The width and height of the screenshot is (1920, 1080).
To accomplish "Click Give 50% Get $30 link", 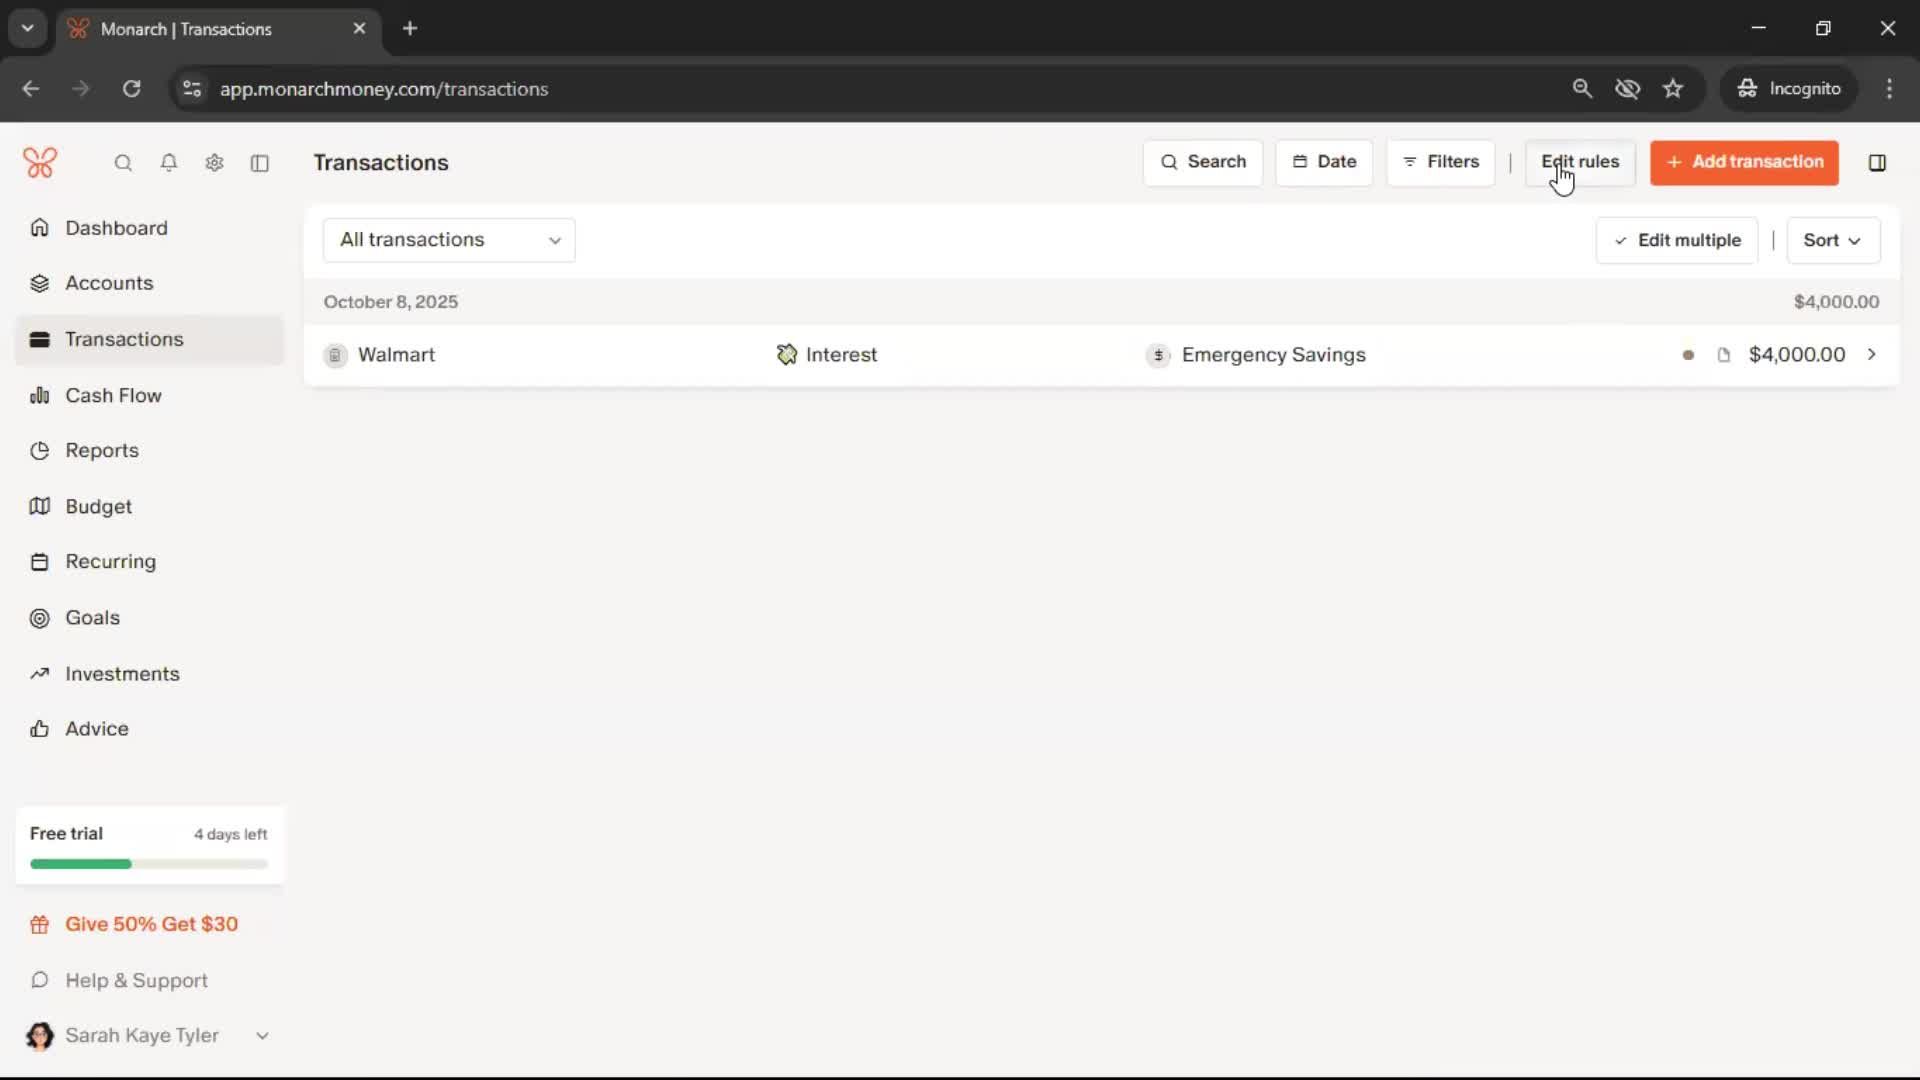I will (151, 924).
